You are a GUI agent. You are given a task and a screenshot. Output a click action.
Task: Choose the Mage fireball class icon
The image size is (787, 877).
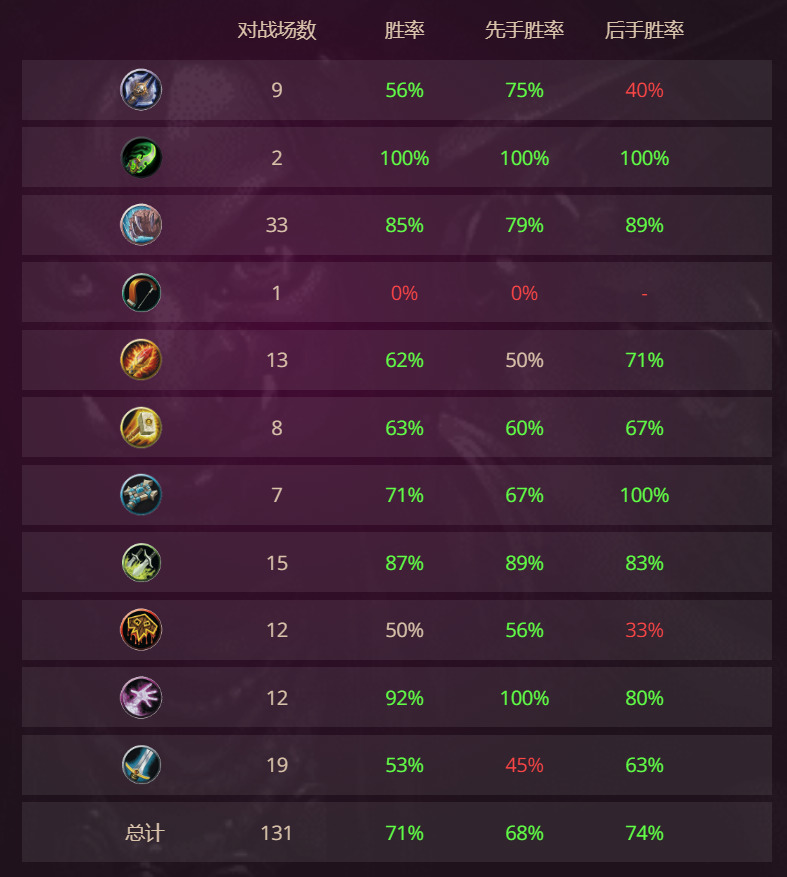click(x=141, y=360)
